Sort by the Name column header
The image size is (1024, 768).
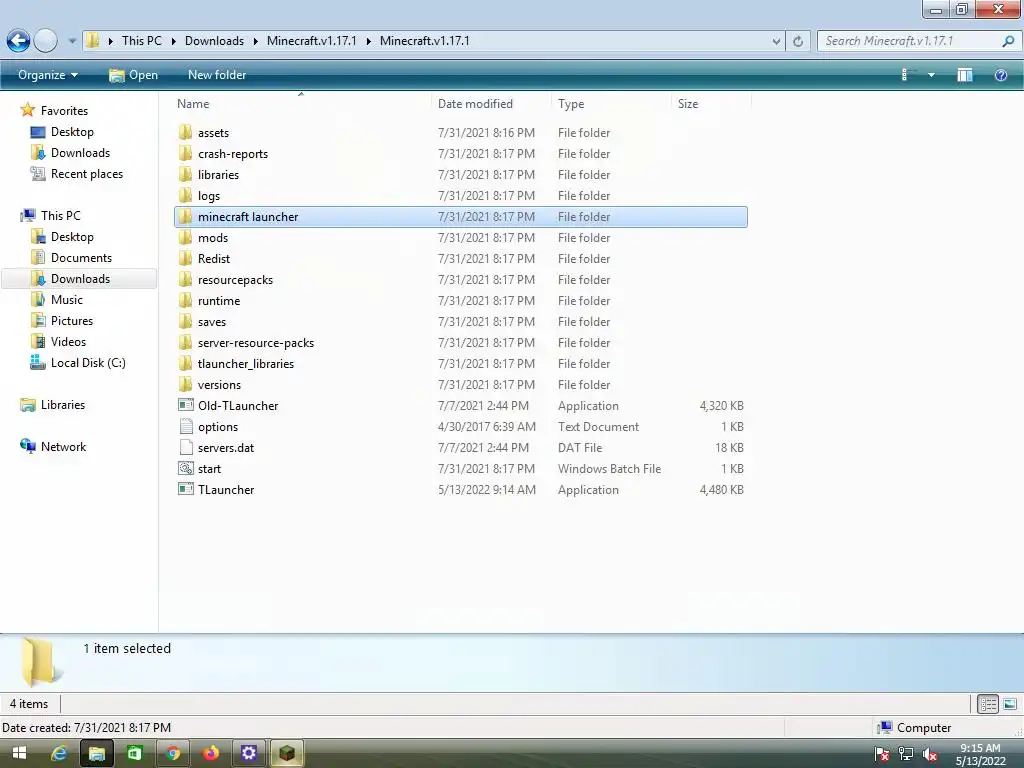click(193, 104)
